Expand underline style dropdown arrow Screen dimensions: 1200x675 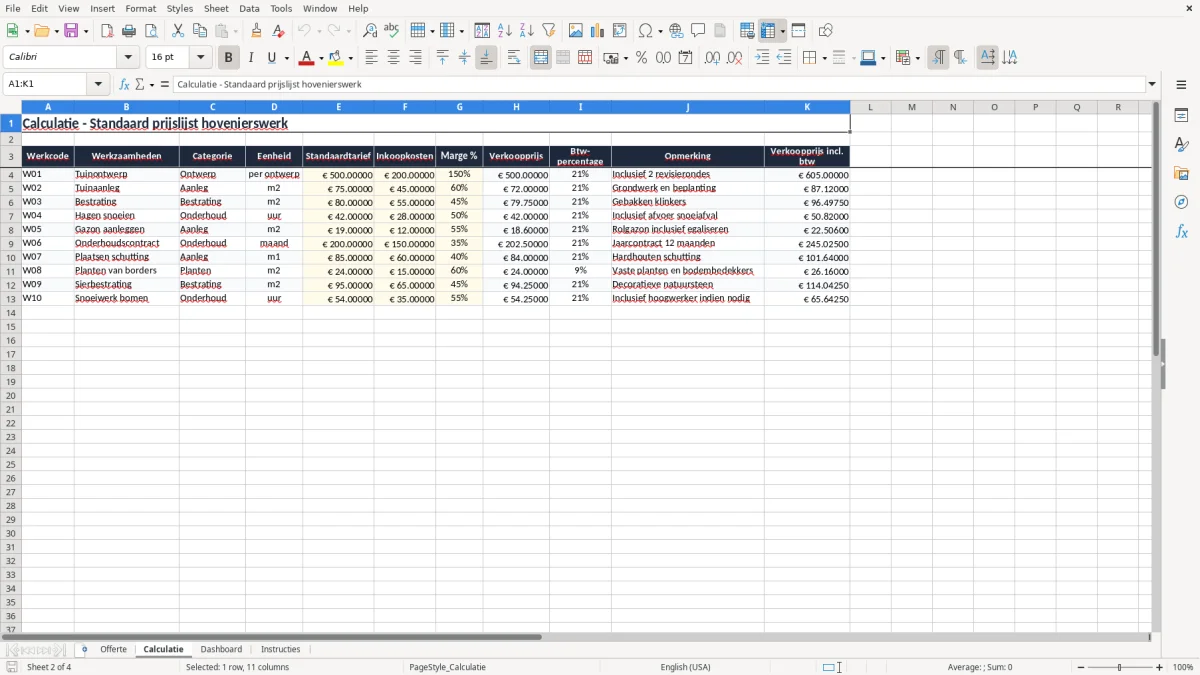pyautogui.click(x=286, y=58)
